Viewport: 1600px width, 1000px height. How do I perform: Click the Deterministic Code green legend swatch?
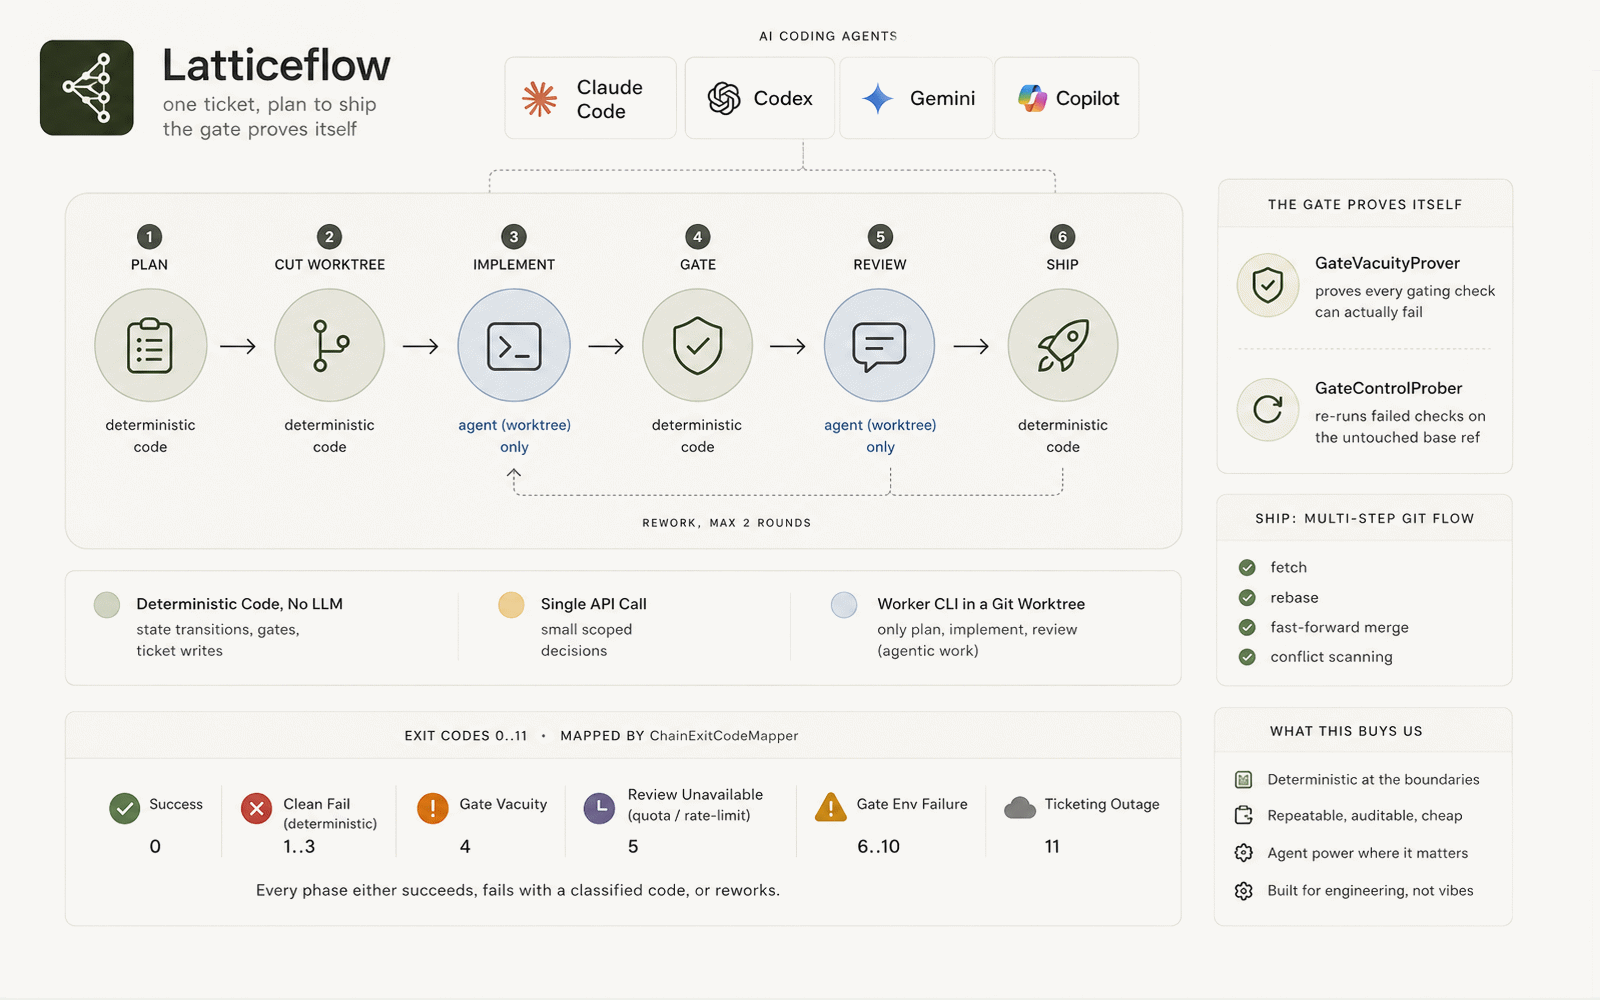tap(107, 605)
